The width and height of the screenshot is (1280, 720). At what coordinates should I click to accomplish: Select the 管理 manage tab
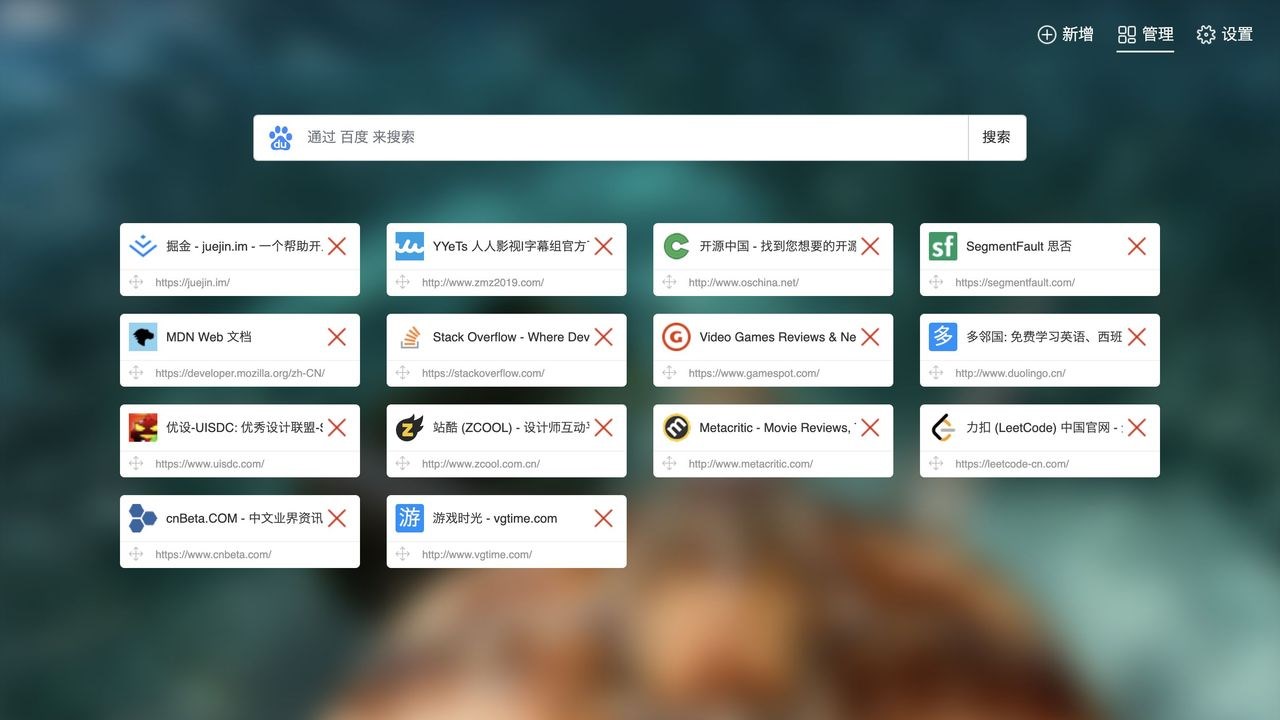1146,35
